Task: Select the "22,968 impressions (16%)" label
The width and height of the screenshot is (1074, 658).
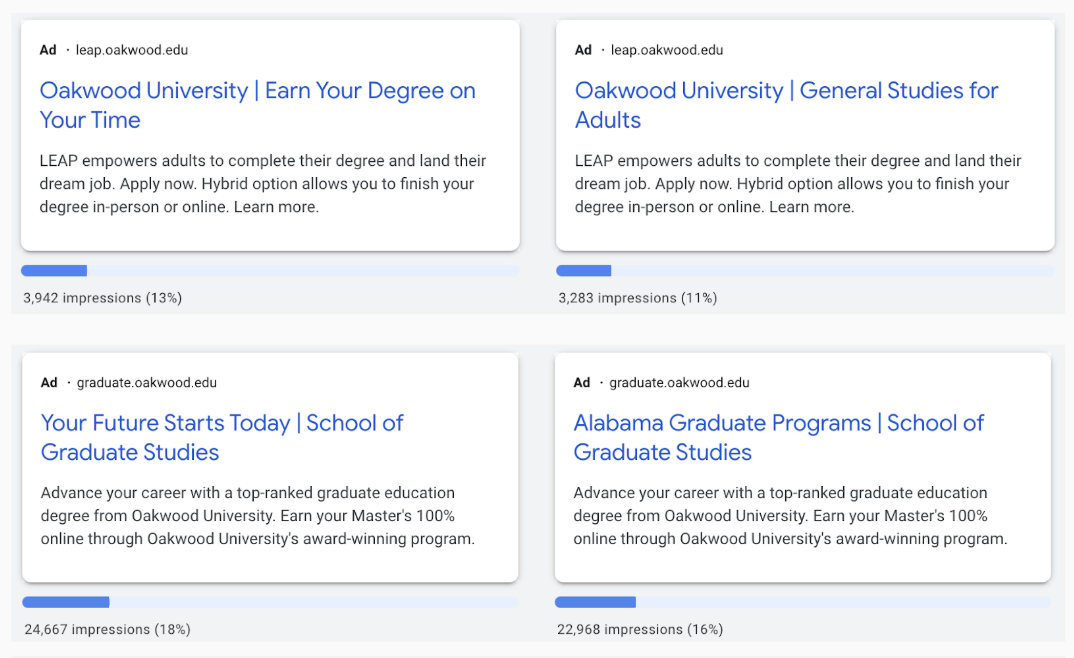Action: [640, 630]
